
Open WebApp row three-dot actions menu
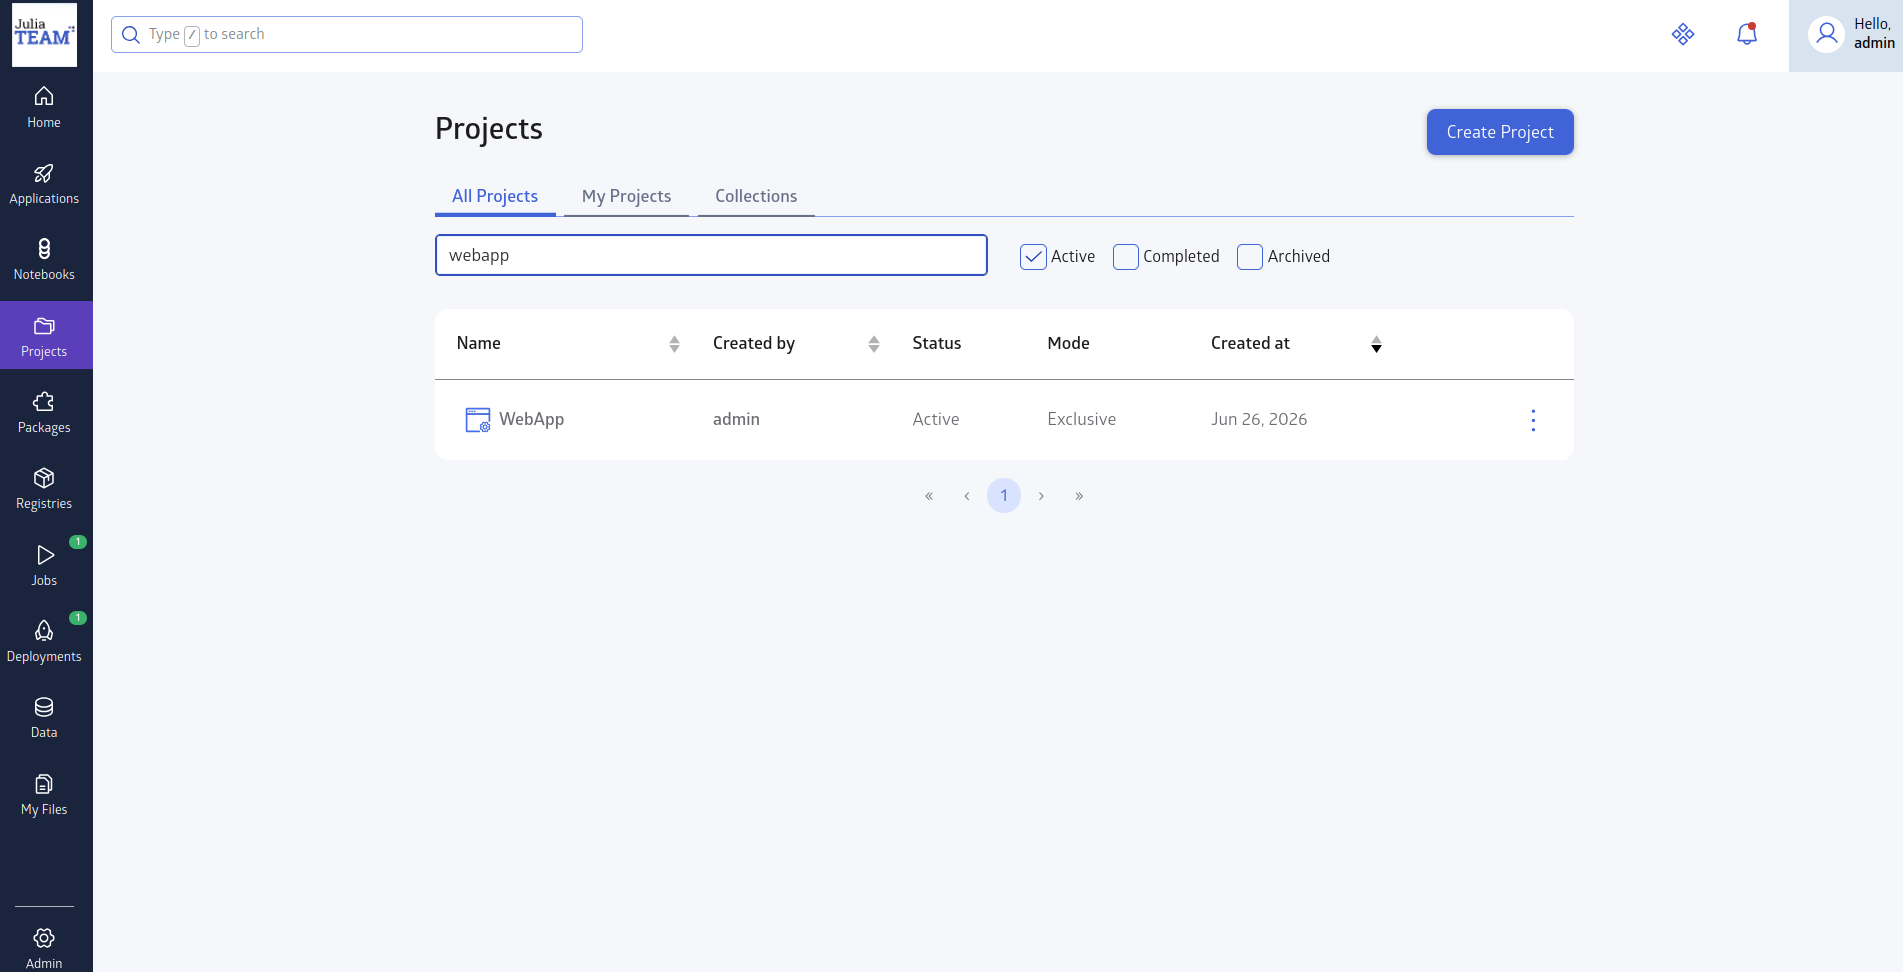click(1533, 420)
